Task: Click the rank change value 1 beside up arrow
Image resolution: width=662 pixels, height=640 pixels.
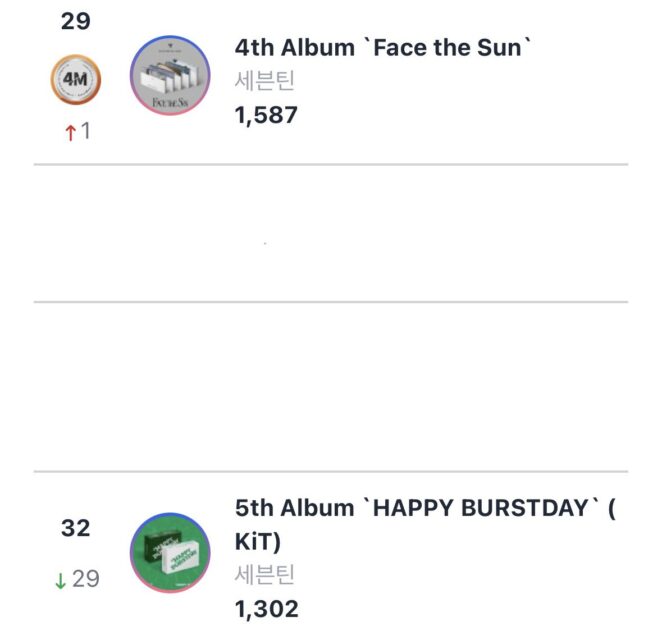Action: (86, 131)
